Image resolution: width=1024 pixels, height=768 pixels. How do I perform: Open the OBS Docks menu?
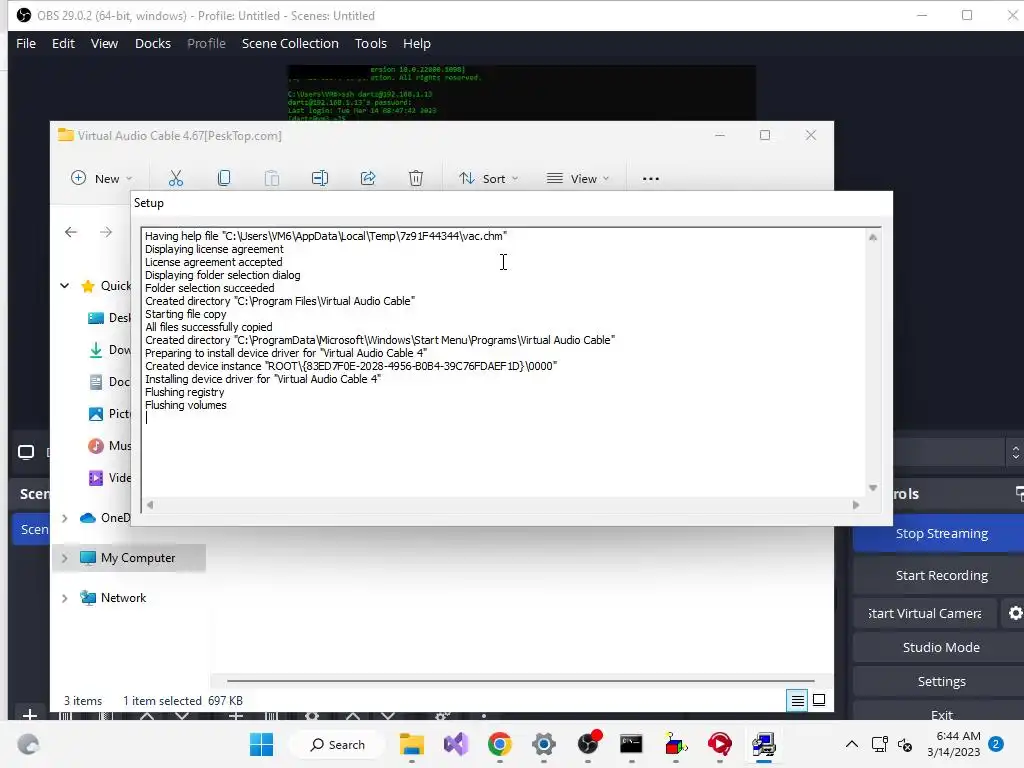[153, 44]
